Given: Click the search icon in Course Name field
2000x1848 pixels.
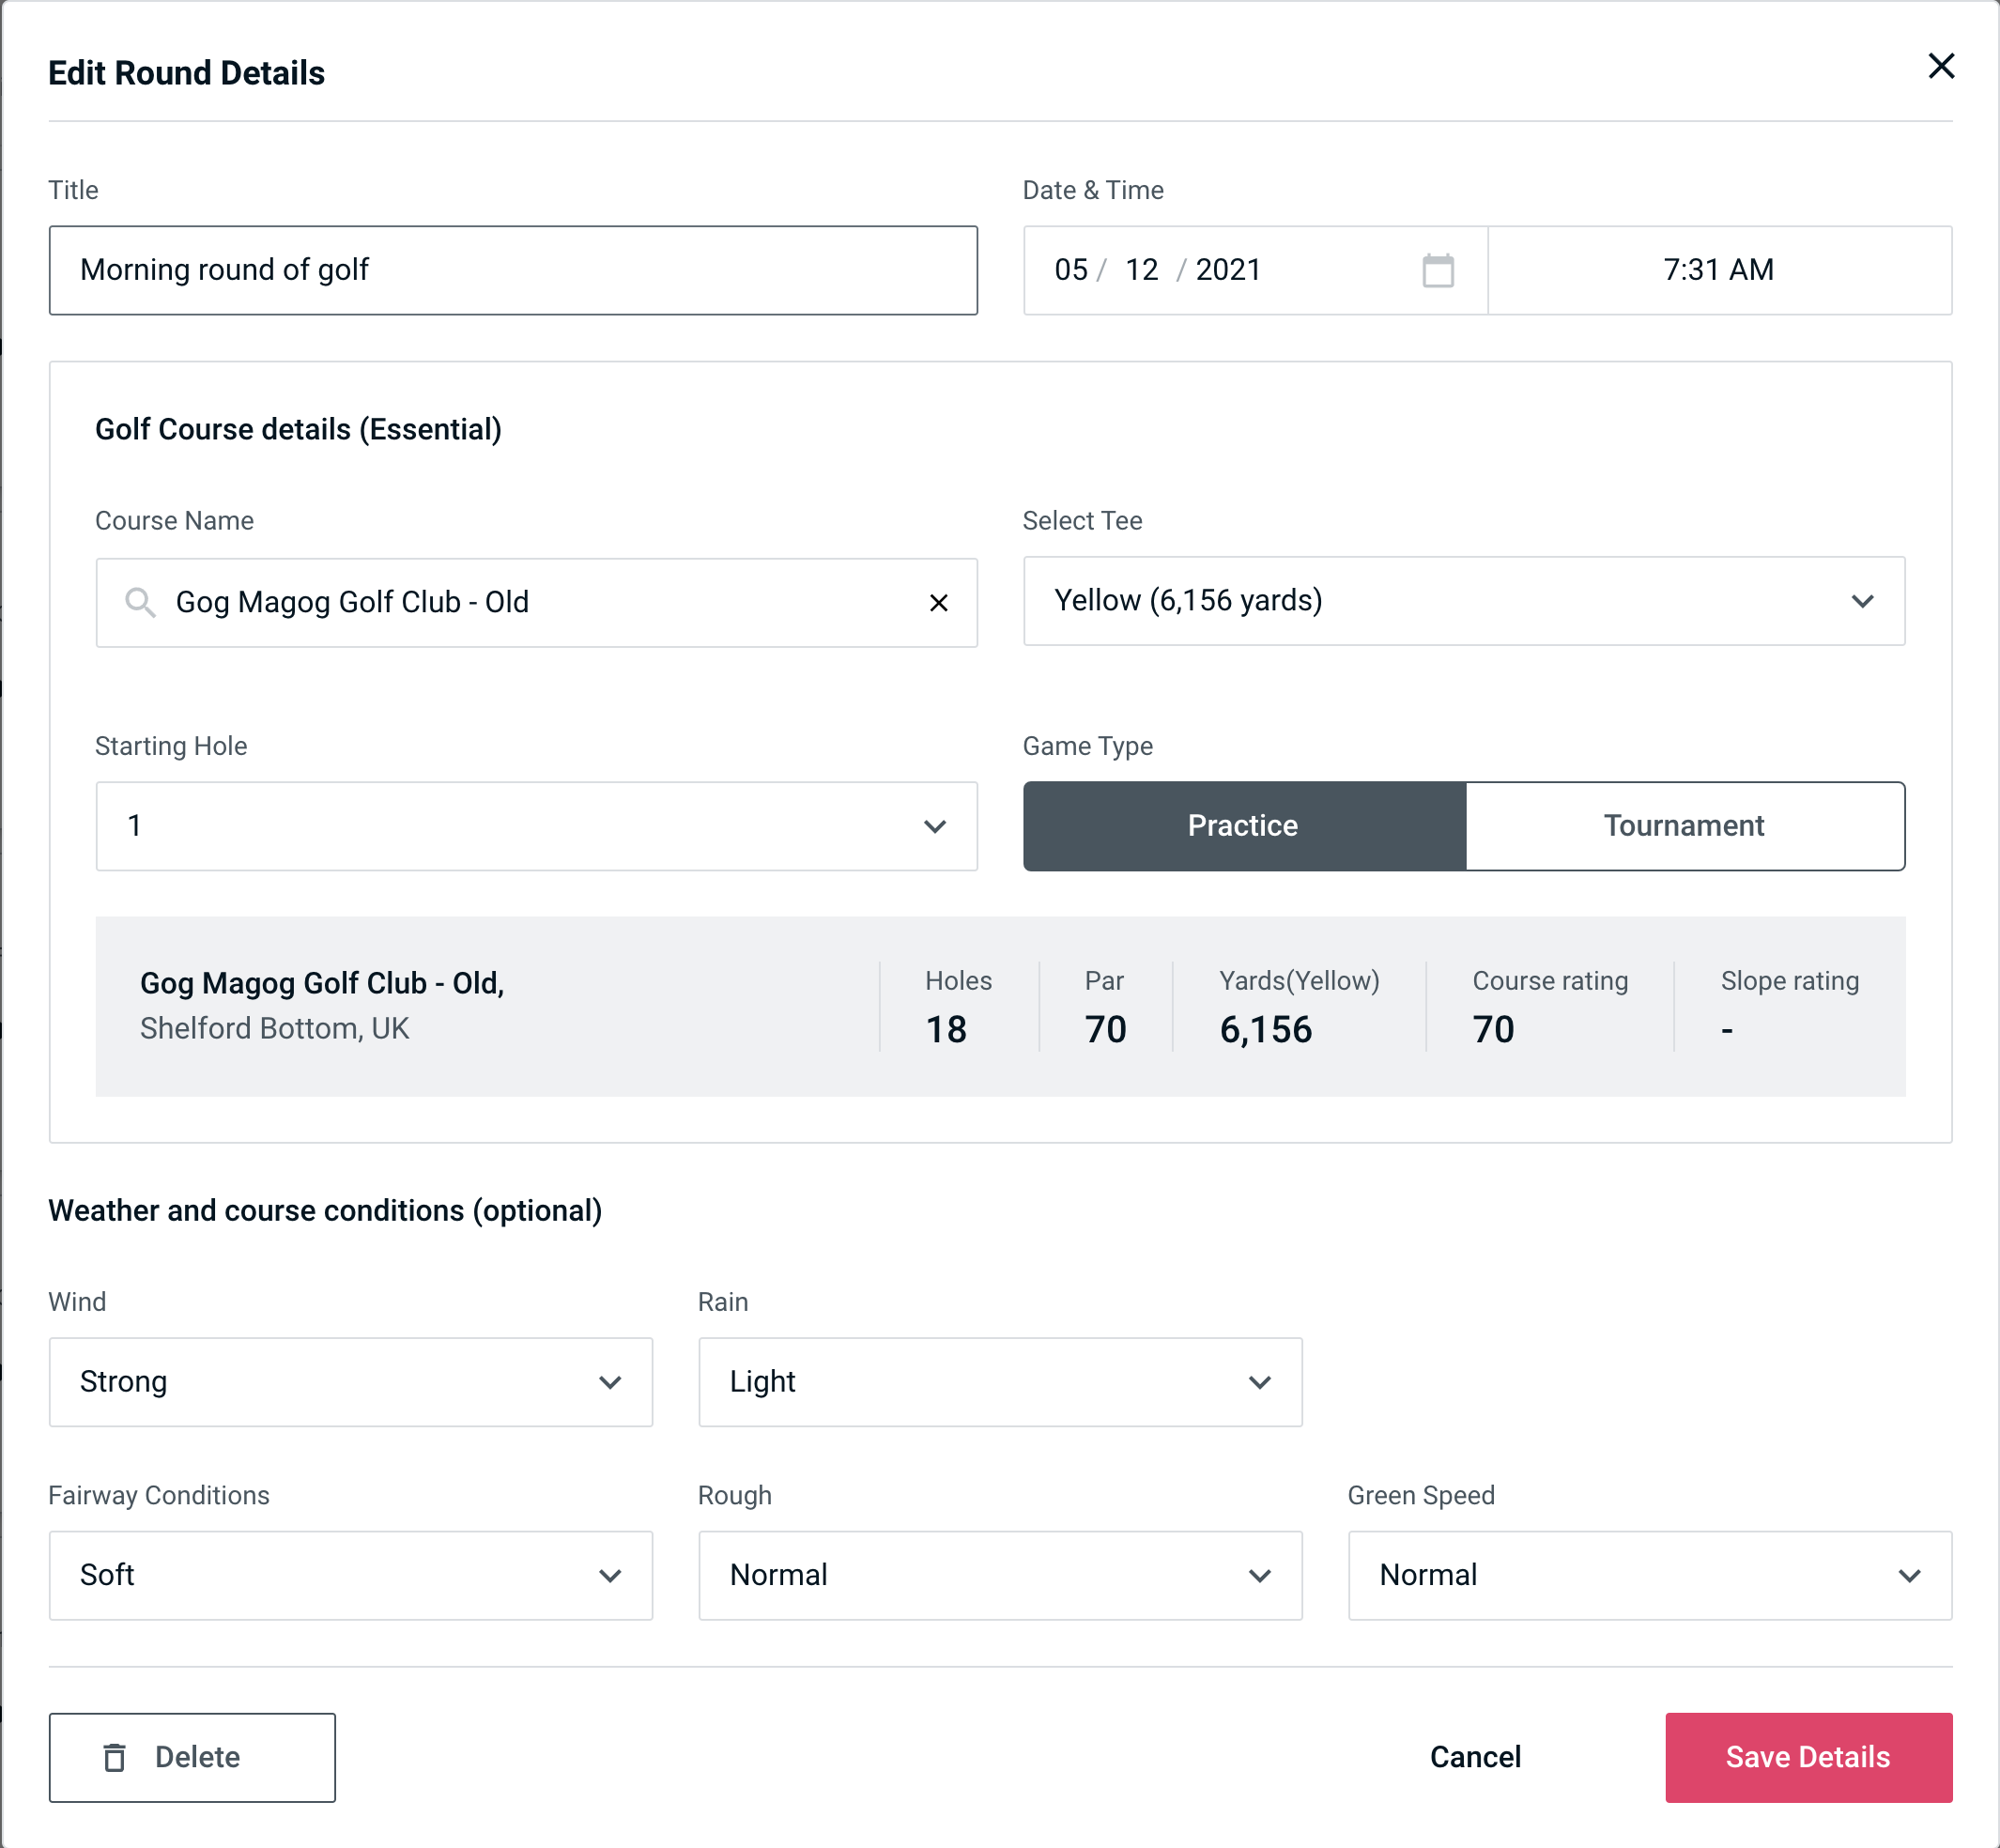Looking at the screenshot, I should tap(139, 601).
